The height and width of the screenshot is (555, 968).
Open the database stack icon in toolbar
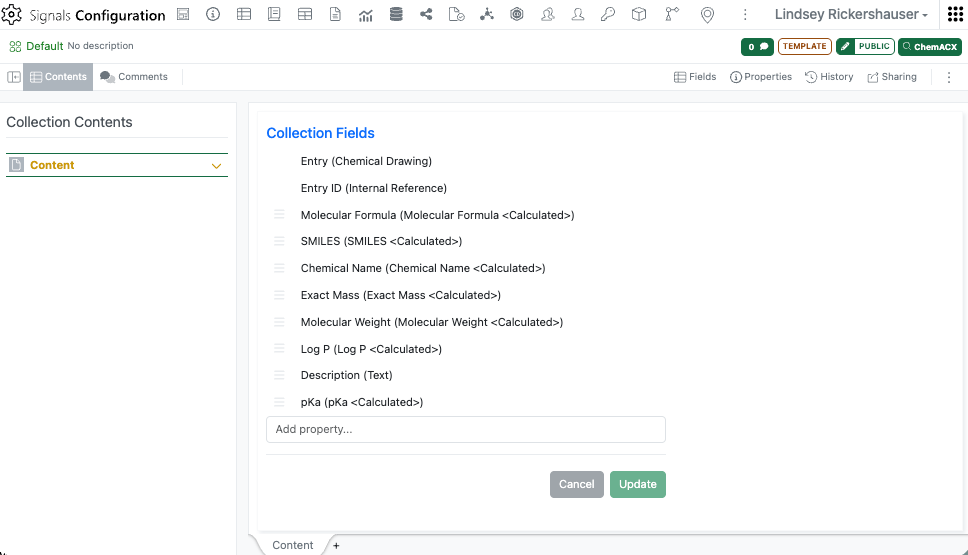pos(396,14)
